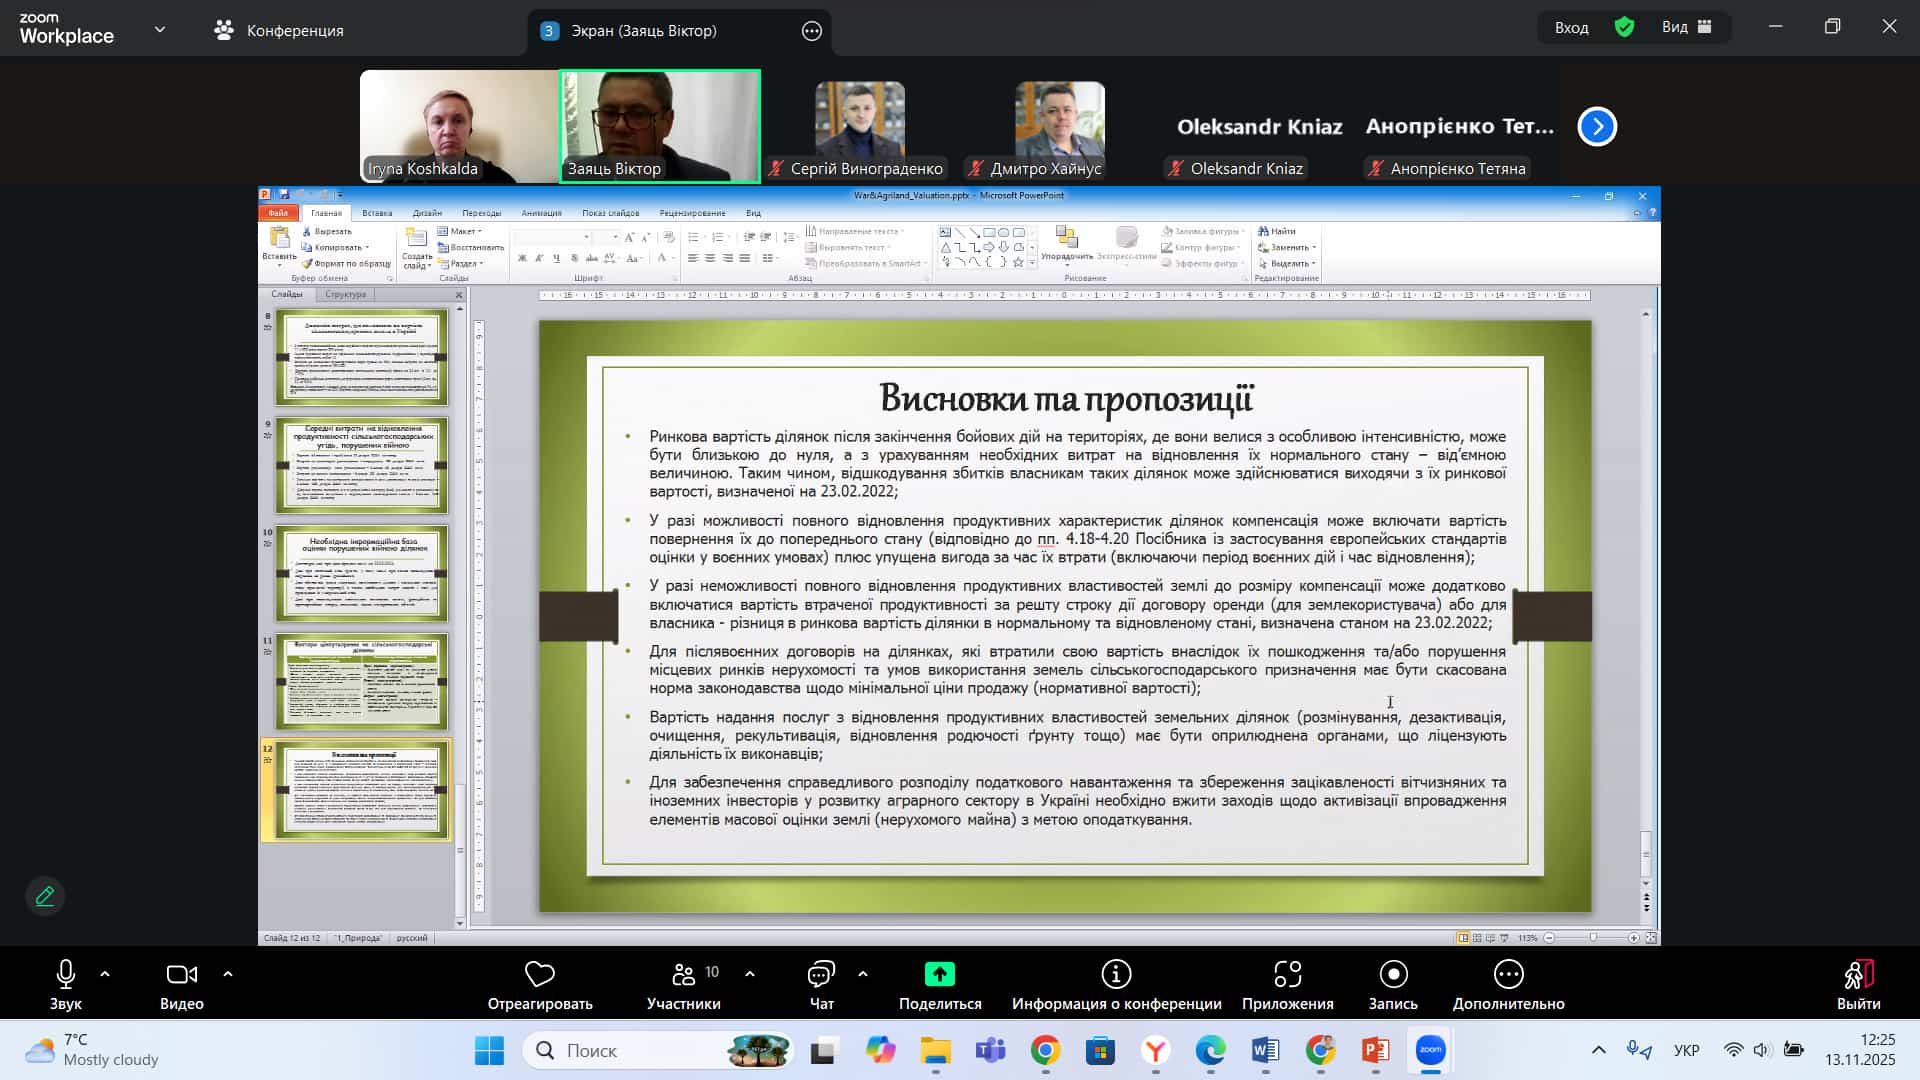Image resolution: width=1920 pixels, height=1080 pixels.
Task: Toggle the video camera on or off
Action: pyautogui.click(x=181, y=974)
